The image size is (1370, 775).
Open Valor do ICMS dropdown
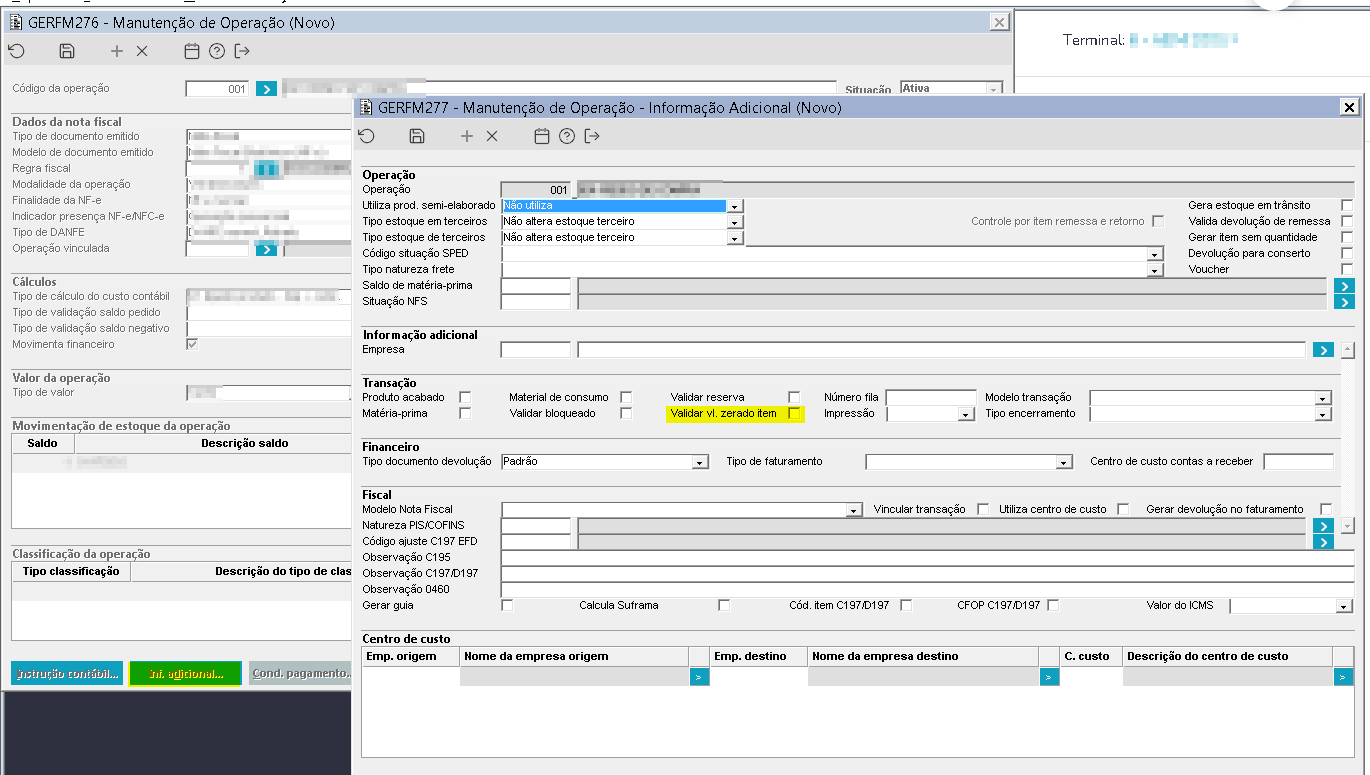coord(1344,606)
